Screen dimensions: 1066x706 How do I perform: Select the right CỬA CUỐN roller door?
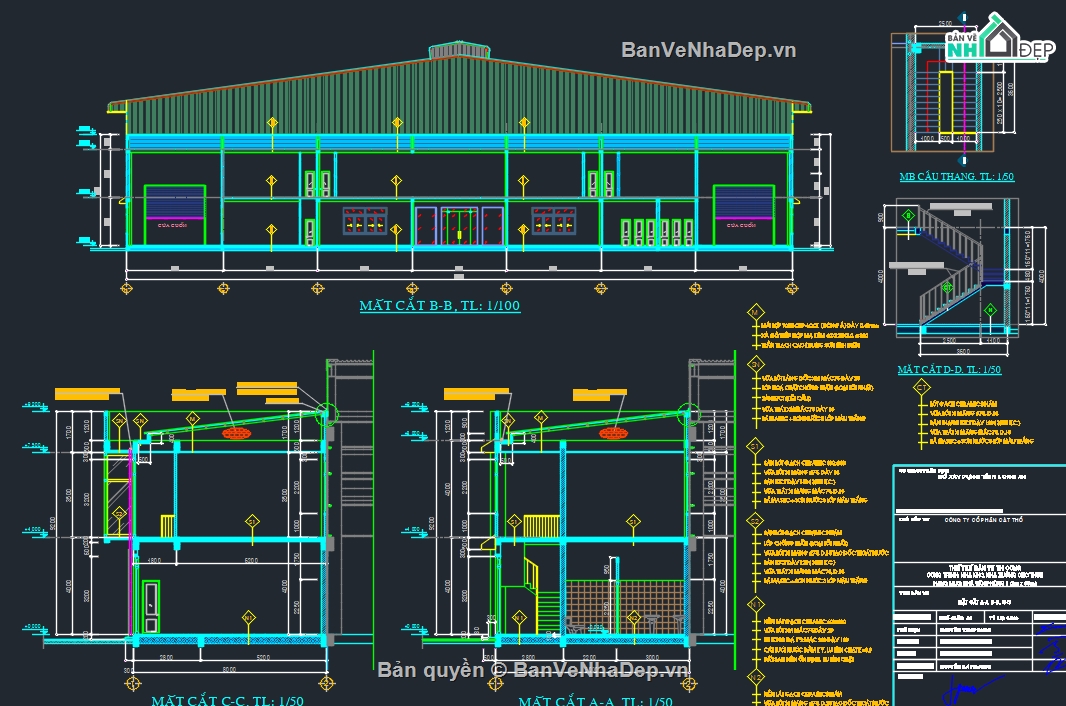(x=743, y=214)
